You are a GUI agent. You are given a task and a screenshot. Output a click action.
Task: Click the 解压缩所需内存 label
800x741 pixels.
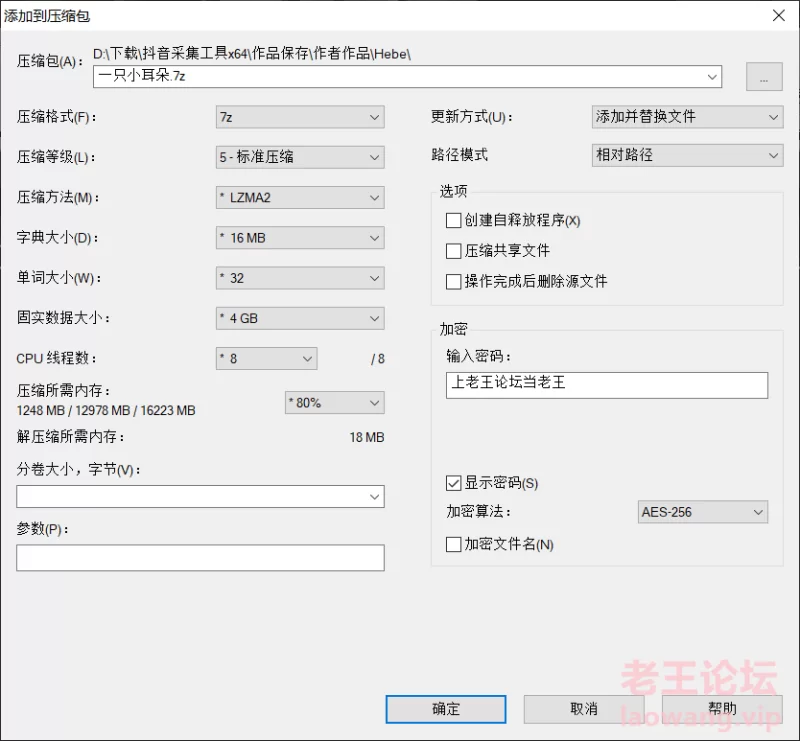70,437
